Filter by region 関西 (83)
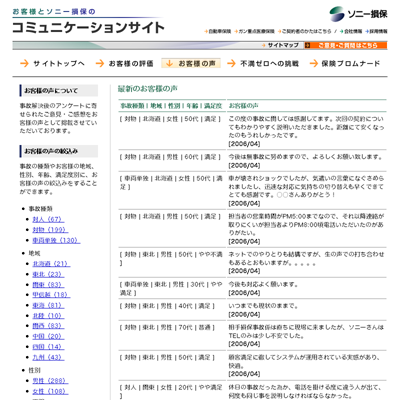Viewport: 400px width, 400px height. (48, 326)
